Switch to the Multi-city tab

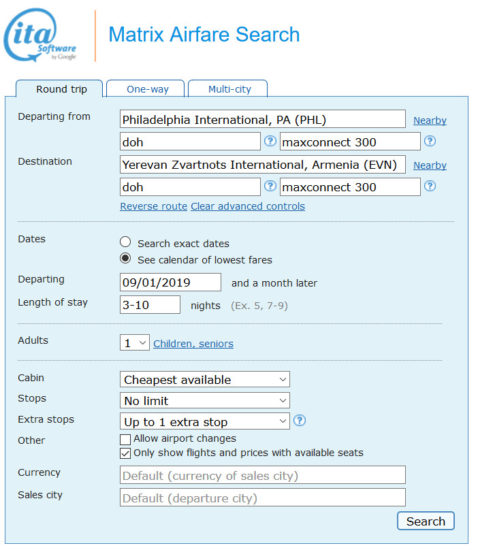click(x=228, y=89)
